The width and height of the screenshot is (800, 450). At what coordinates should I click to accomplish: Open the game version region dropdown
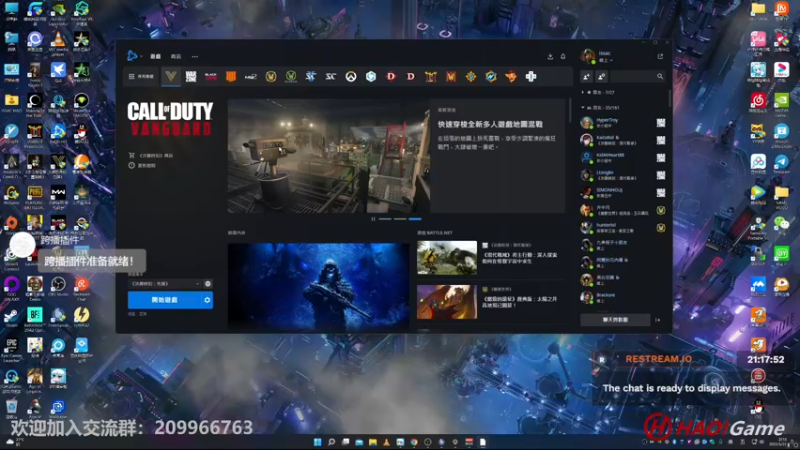click(x=165, y=284)
